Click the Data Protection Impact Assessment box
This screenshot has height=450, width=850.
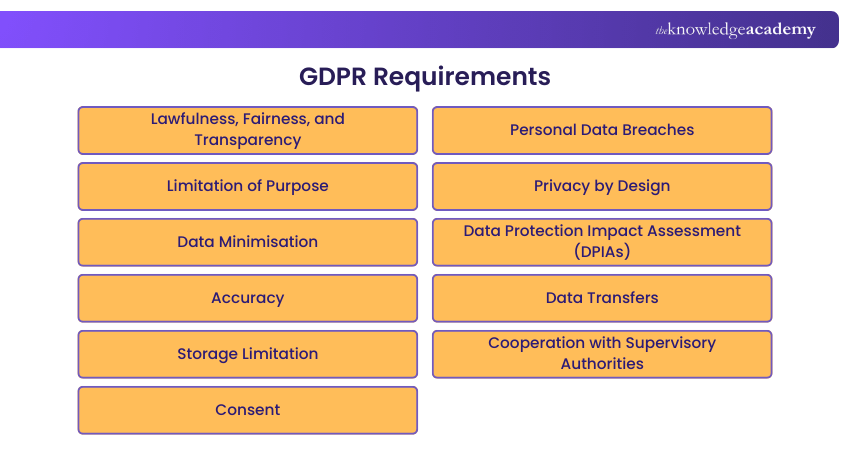[602, 242]
